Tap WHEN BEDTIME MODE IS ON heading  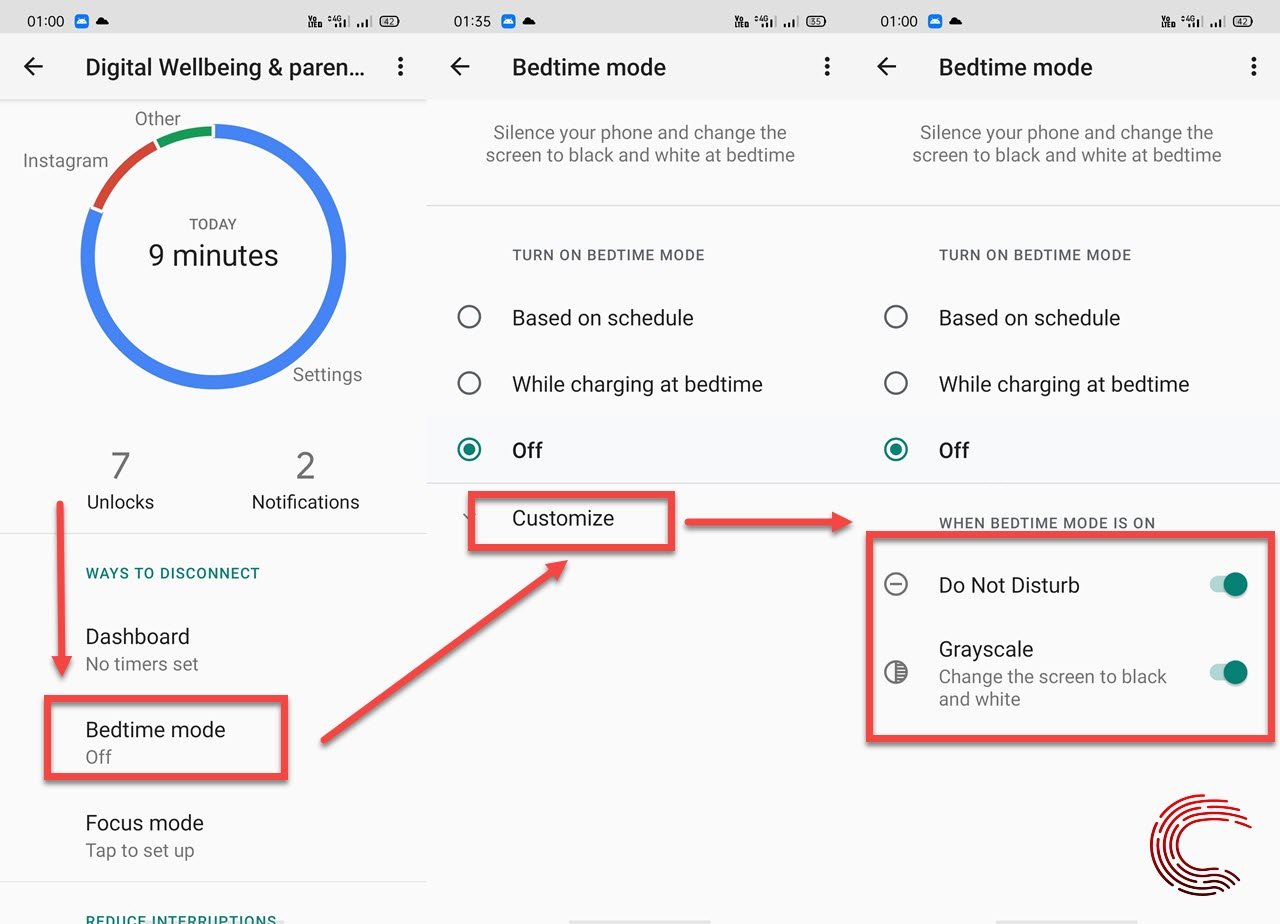click(1047, 523)
